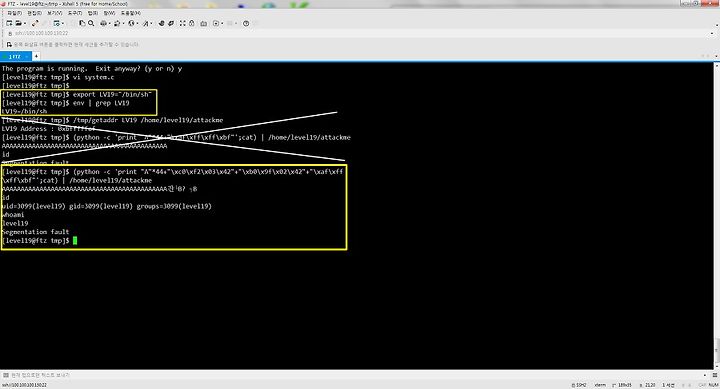
Task: Click the 'whoami' terminal line
Action: 13,214
